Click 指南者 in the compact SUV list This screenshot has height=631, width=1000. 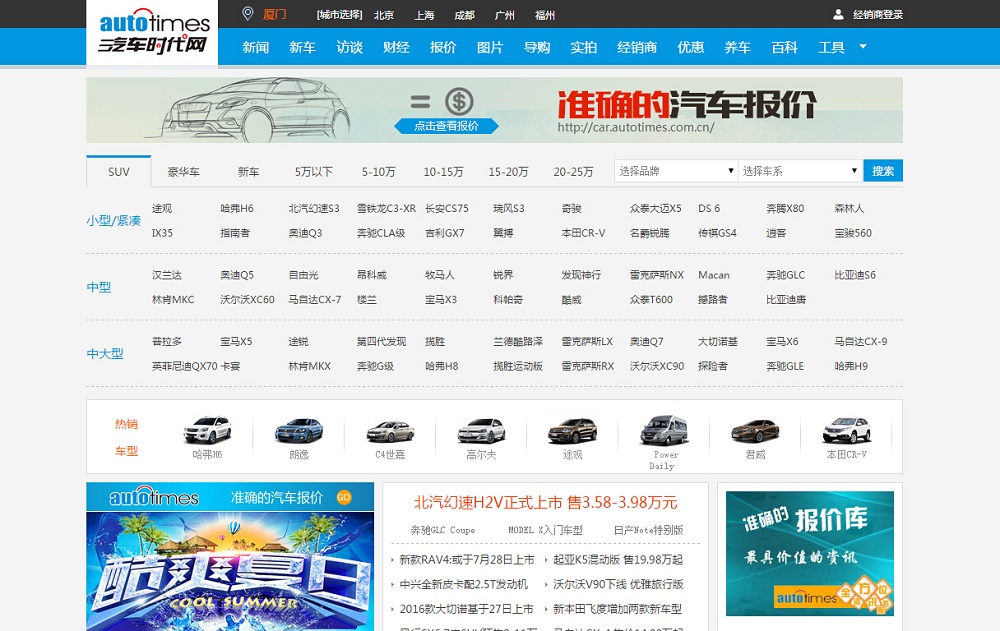(235, 233)
